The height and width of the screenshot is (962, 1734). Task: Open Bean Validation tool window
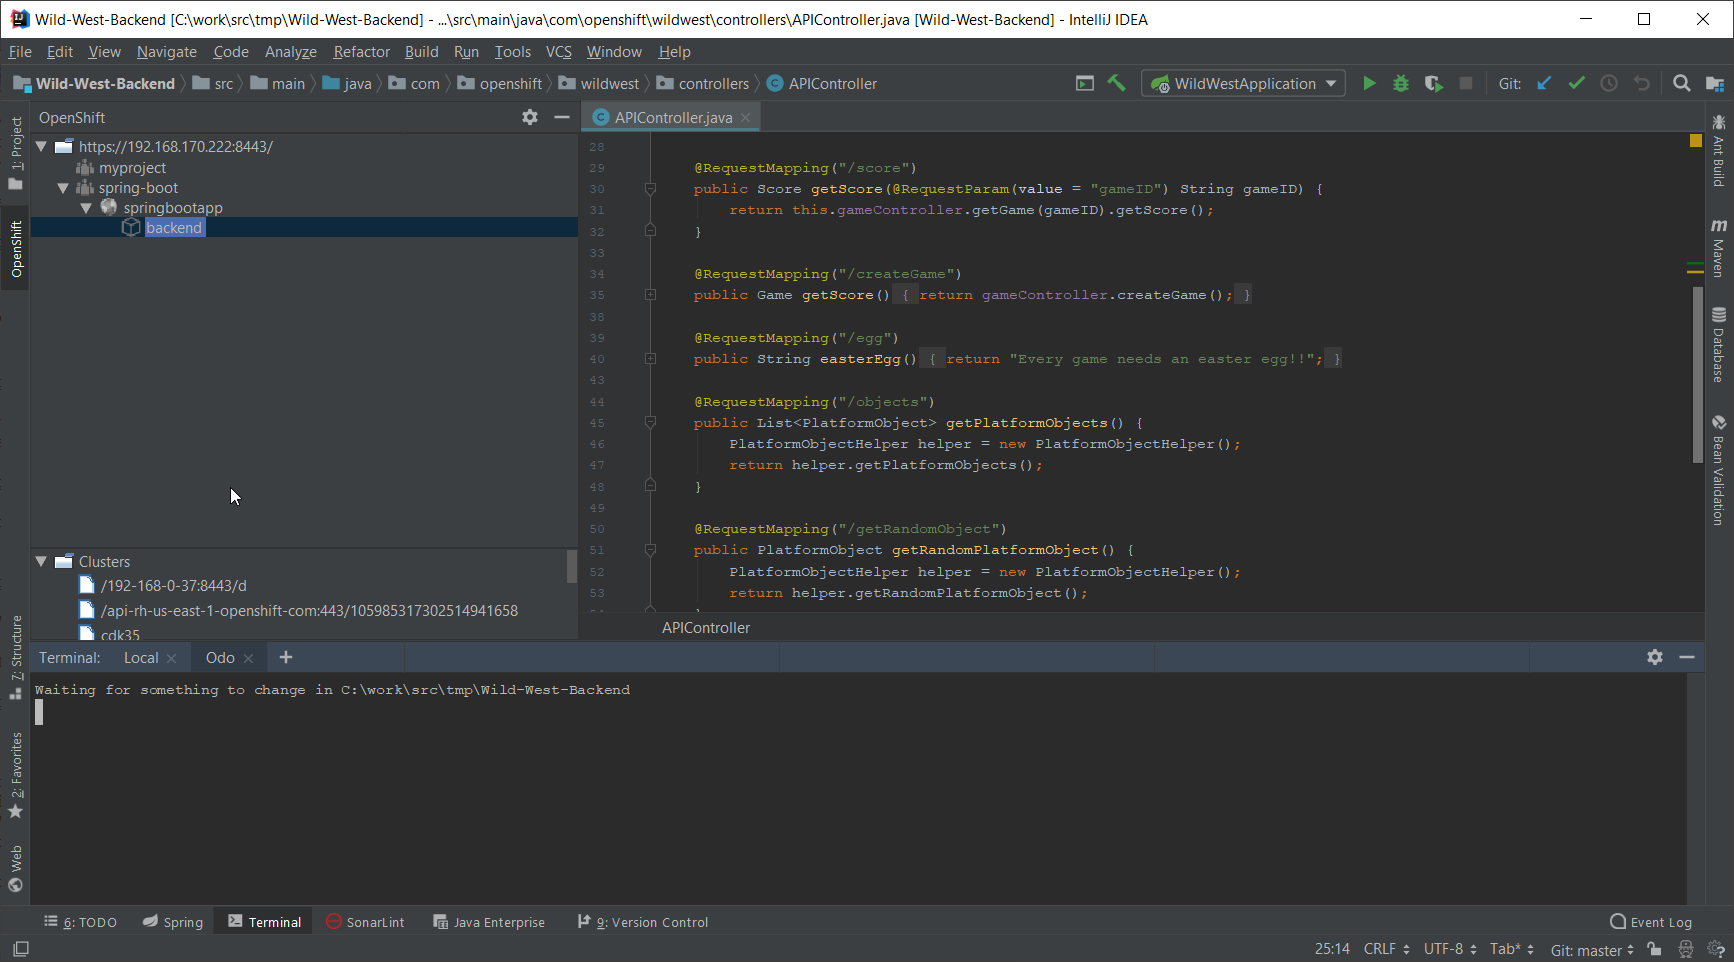pyautogui.click(x=1719, y=470)
